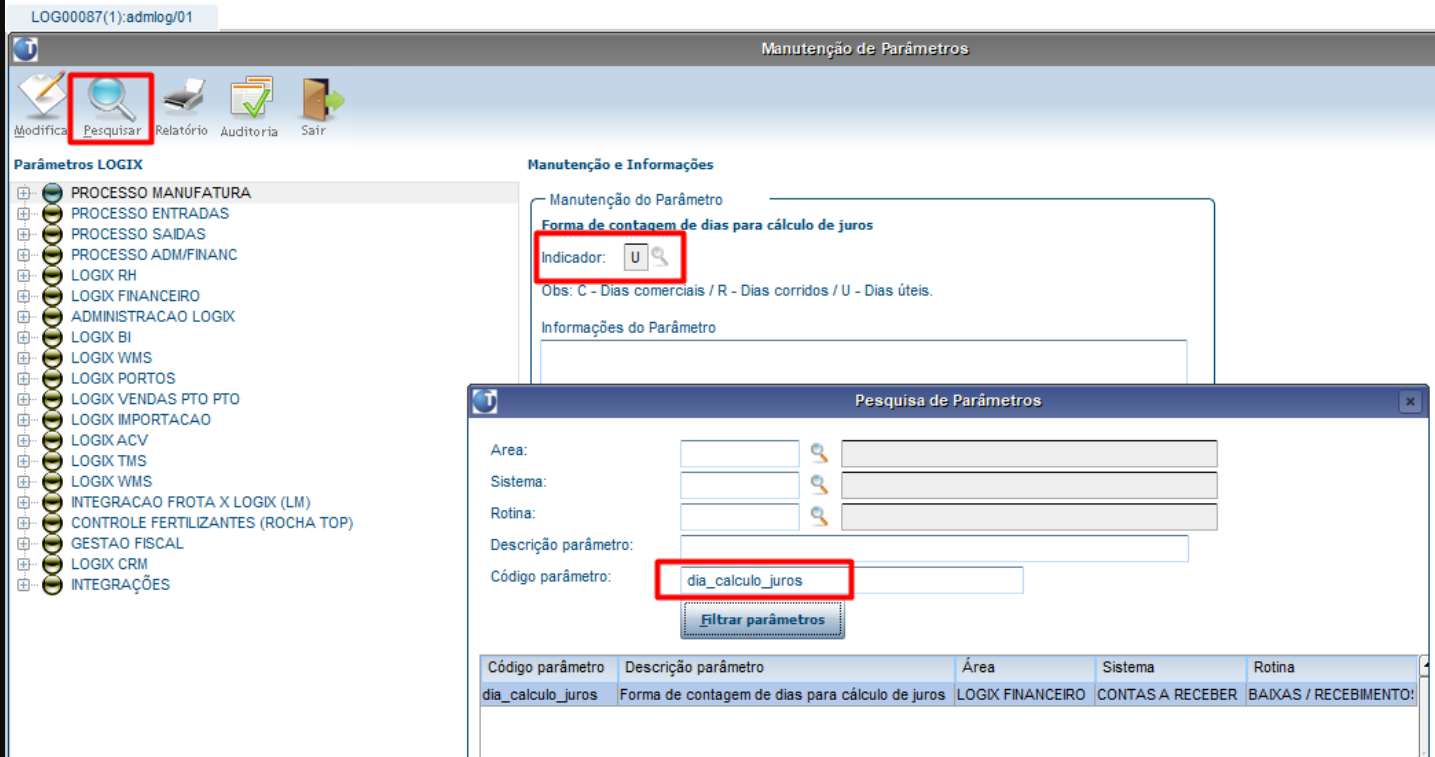Expand the PROCESSO ENTRADAS tree node
Viewport: 1435px width, 757px height.
pos(23,214)
